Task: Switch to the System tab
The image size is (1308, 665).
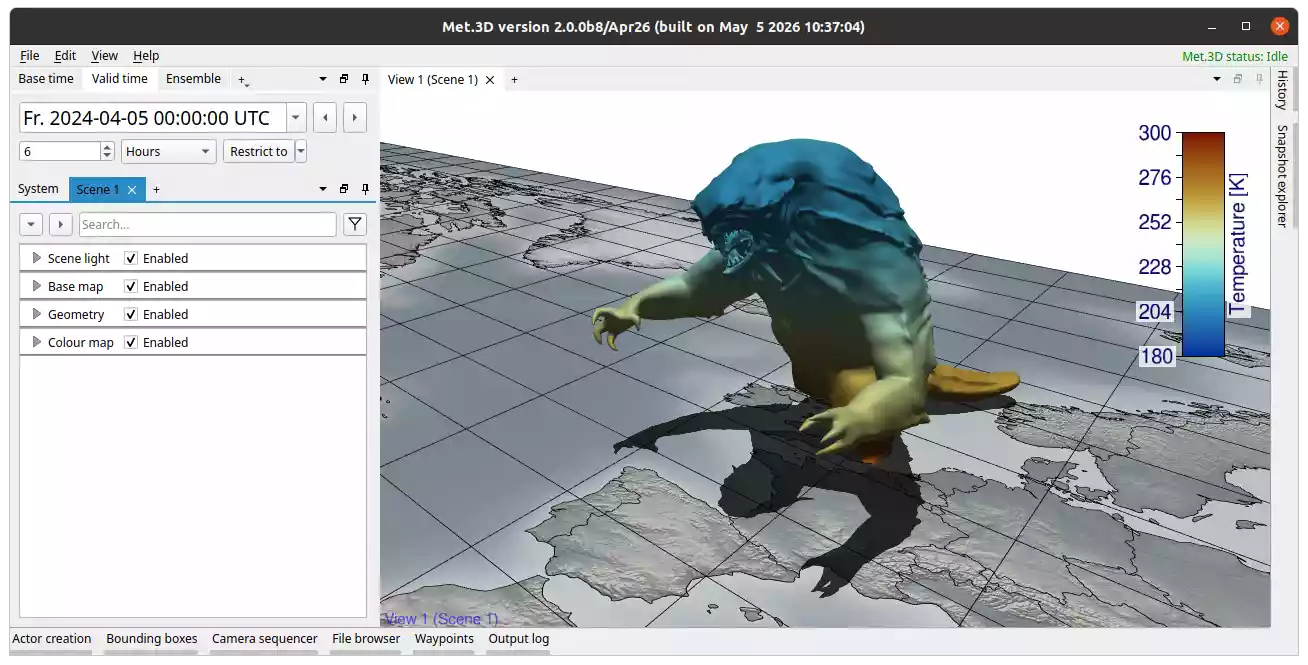Action: [x=39, y=189]
